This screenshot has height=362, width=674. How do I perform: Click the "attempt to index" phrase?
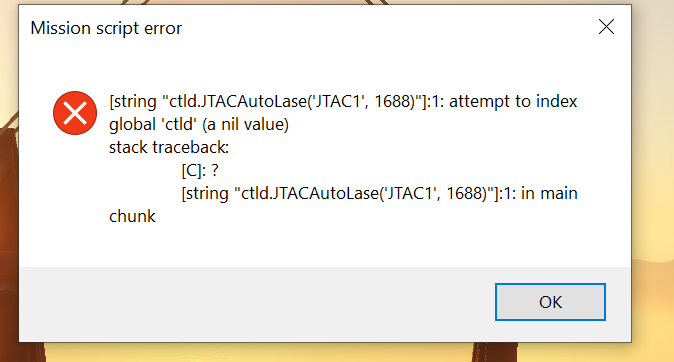pos(513,102)
